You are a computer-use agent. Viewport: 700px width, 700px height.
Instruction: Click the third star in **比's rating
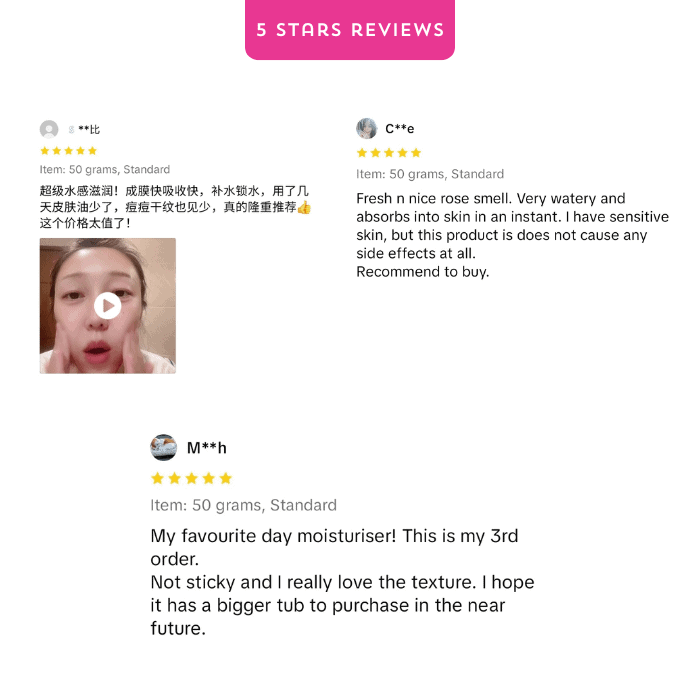pyautogui.click(x=69, y=151)
